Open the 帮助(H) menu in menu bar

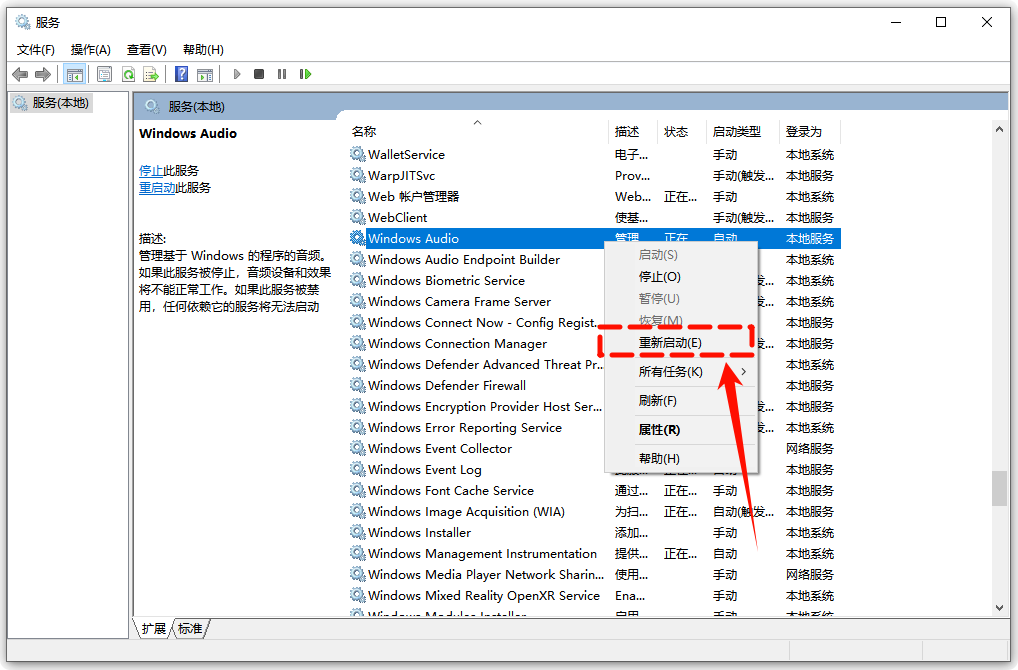[x=203, y=50]
